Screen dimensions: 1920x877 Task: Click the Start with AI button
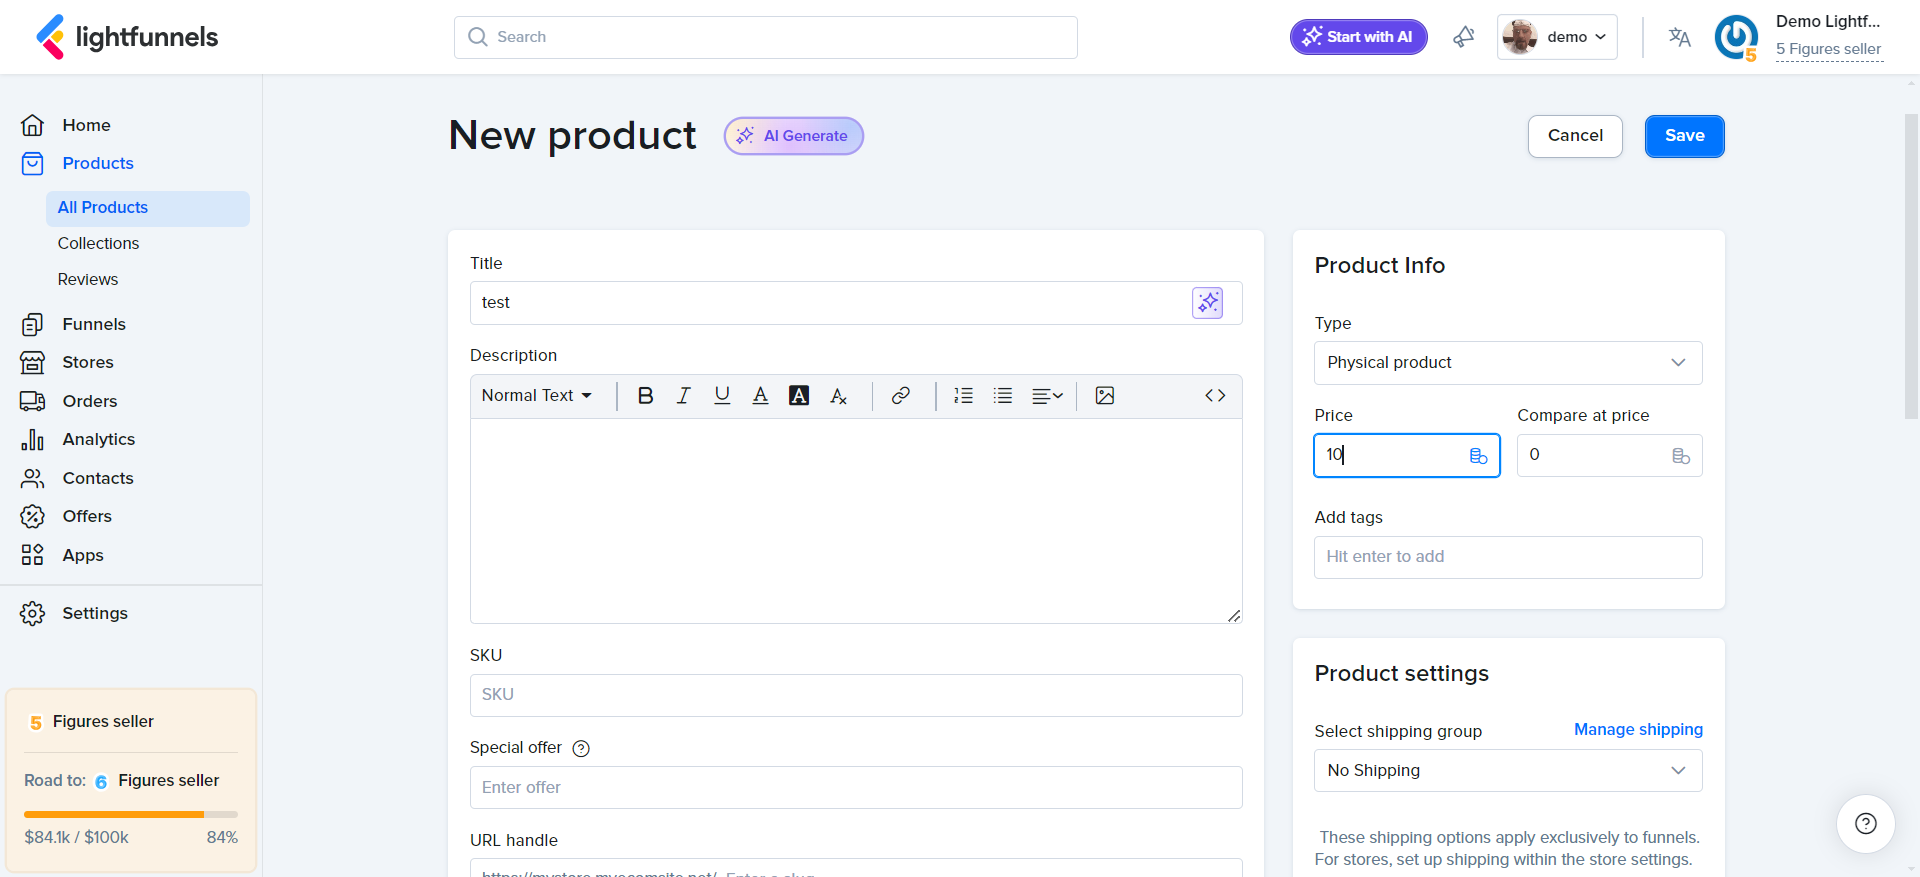click(x=1359, y=37)
